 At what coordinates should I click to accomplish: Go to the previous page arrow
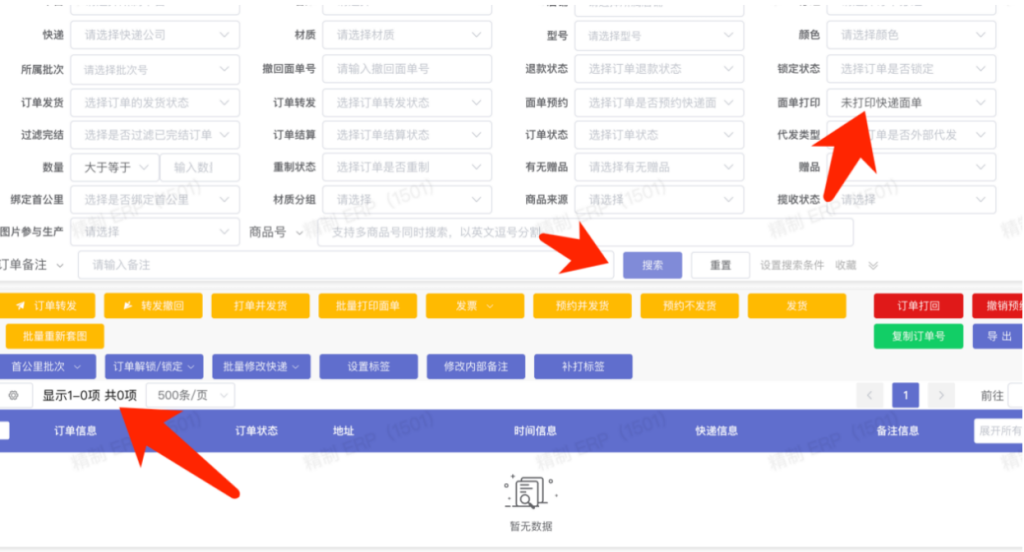(x=870, y=396)
